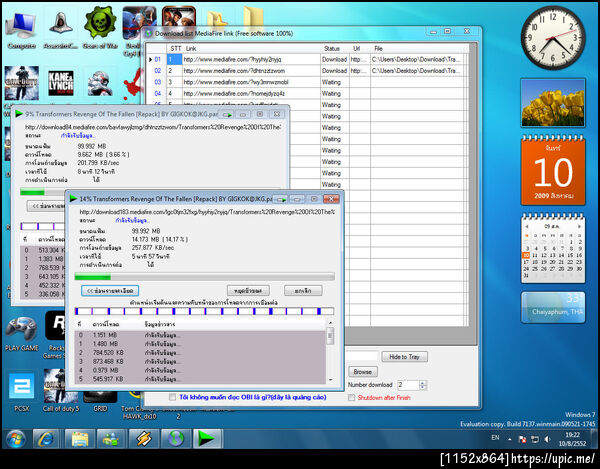This screenshot has height=469, width=600.
Task: Open the EN language indicator
Action: click(495, 438)
